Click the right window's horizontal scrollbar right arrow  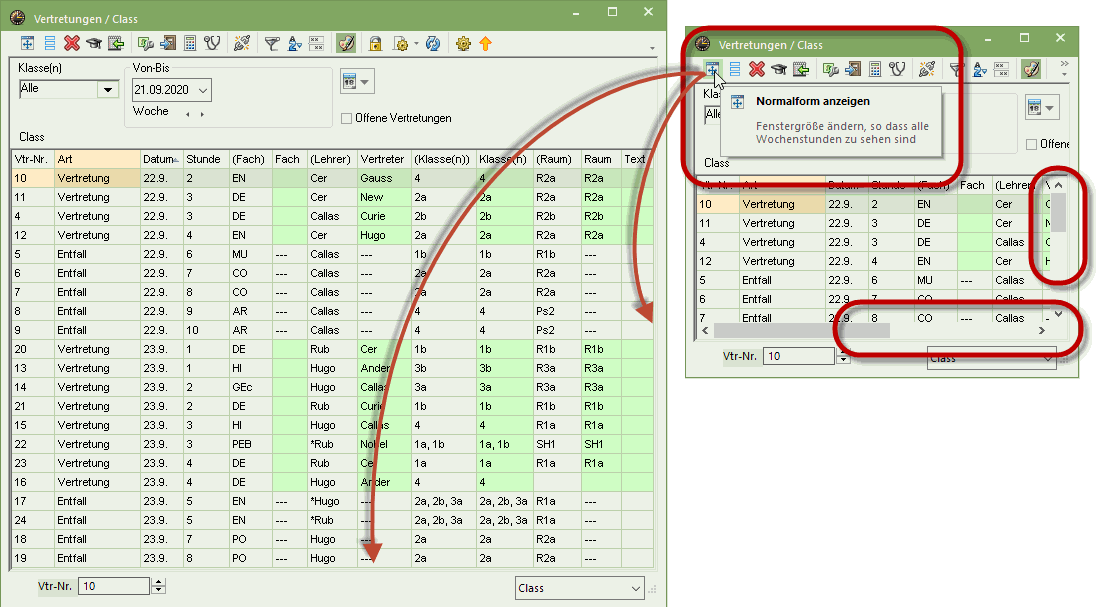(1041, 330)
